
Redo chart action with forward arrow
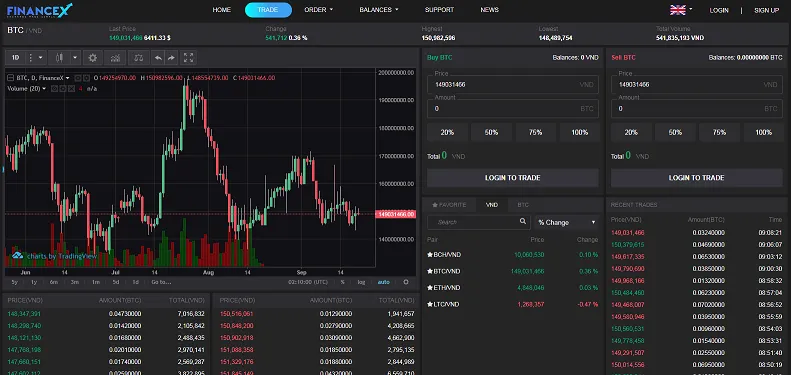(172, 58)
